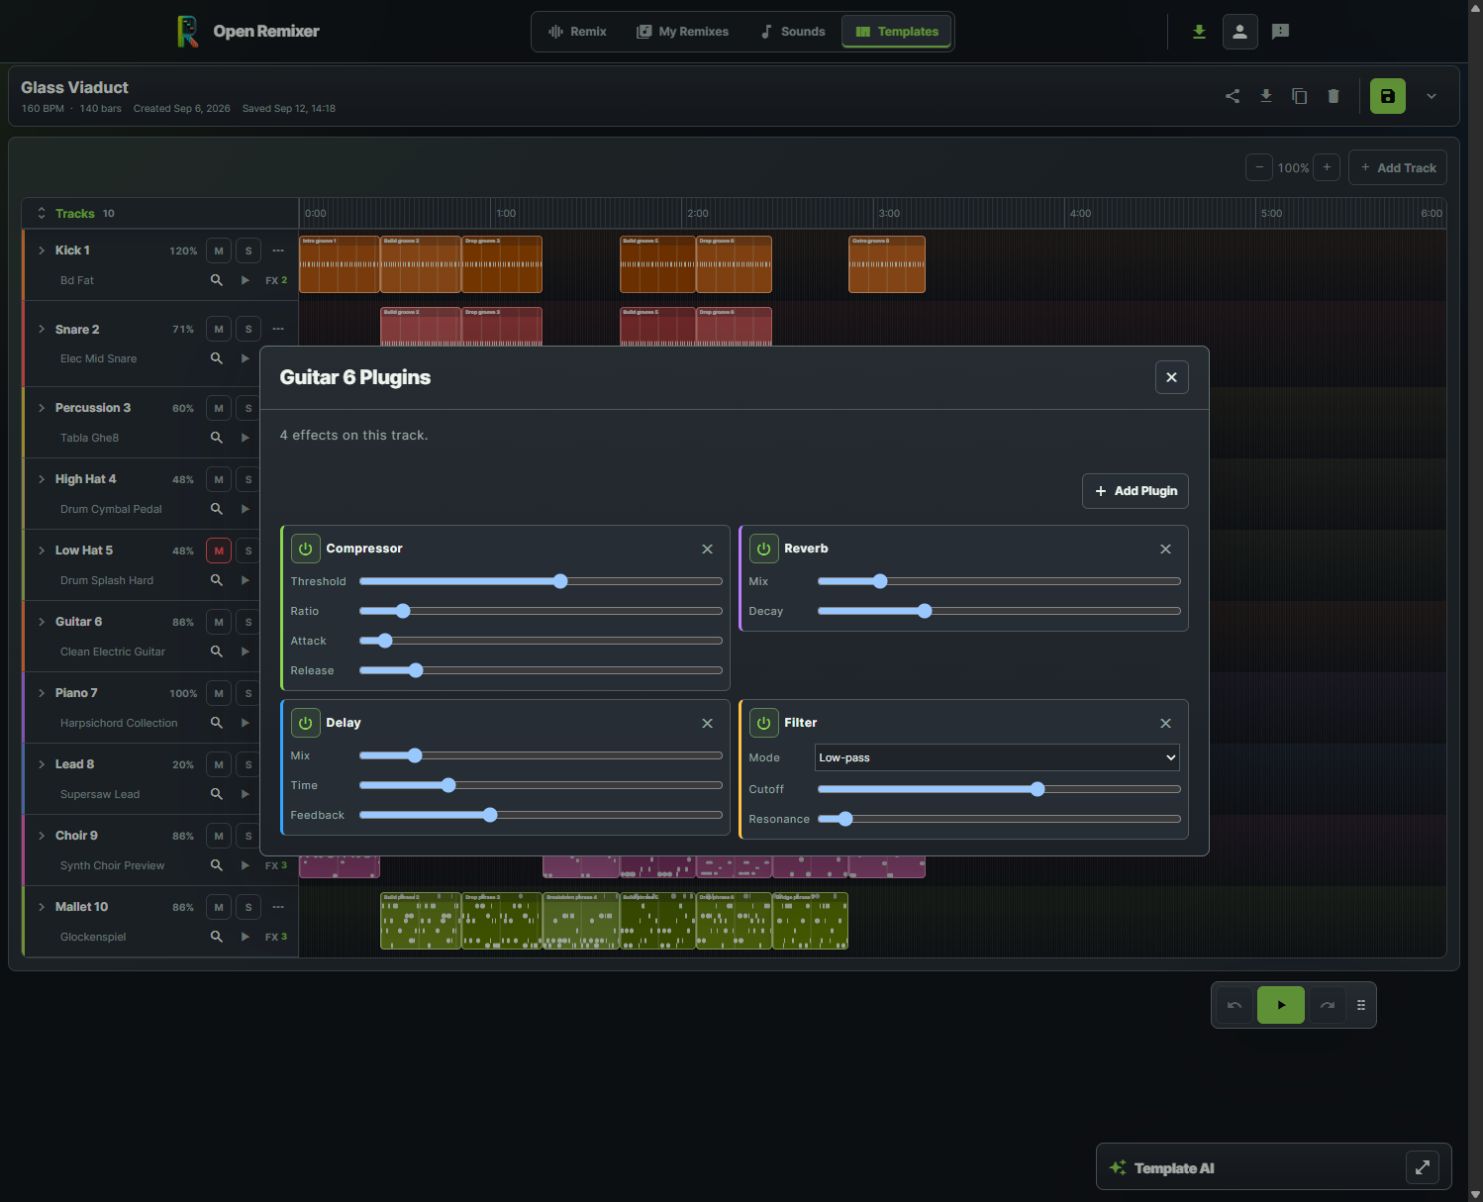Click the green save button
The height and width of the screenshot is (1202, 1483).
click(1387, 96)
